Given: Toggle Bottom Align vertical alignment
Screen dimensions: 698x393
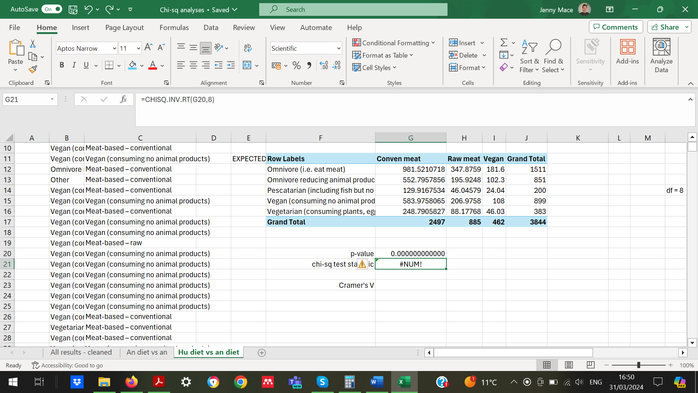Looking at the screenshot, I should (x=205, y=48).
